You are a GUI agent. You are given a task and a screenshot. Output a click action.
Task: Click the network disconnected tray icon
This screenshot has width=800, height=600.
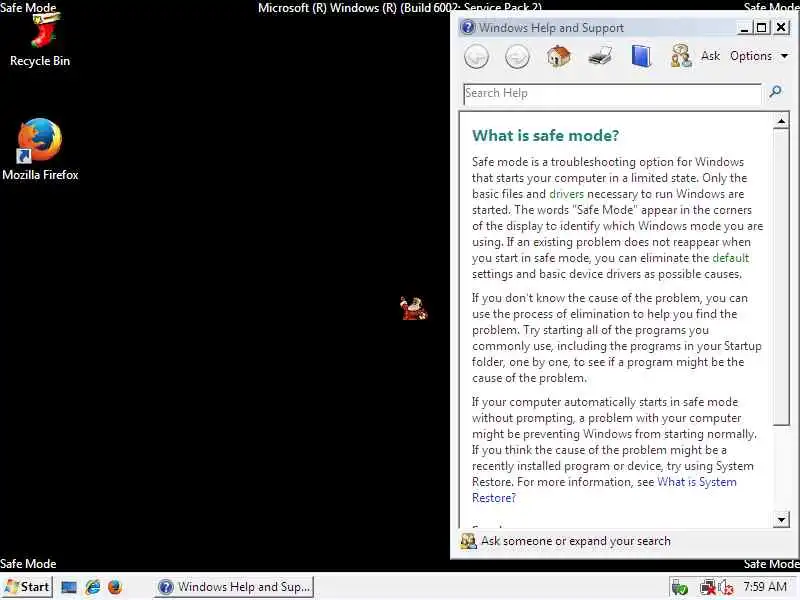coord(708,588)
